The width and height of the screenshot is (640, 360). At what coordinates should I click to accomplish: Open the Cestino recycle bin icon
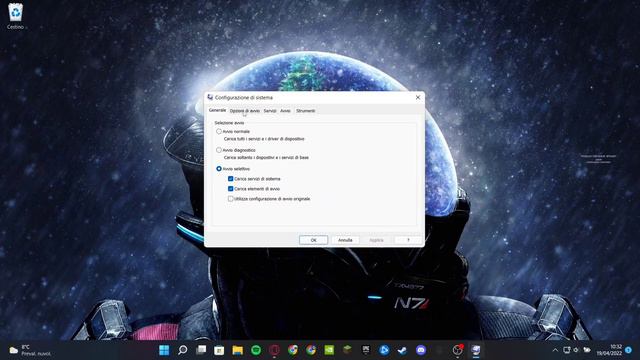click(16, 16)
